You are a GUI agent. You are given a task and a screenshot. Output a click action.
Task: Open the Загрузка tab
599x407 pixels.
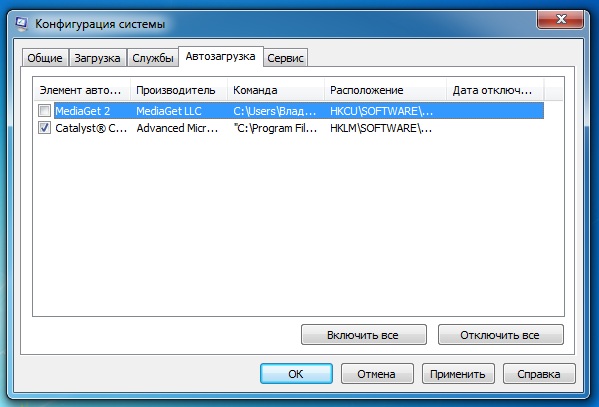coord(97,58)
